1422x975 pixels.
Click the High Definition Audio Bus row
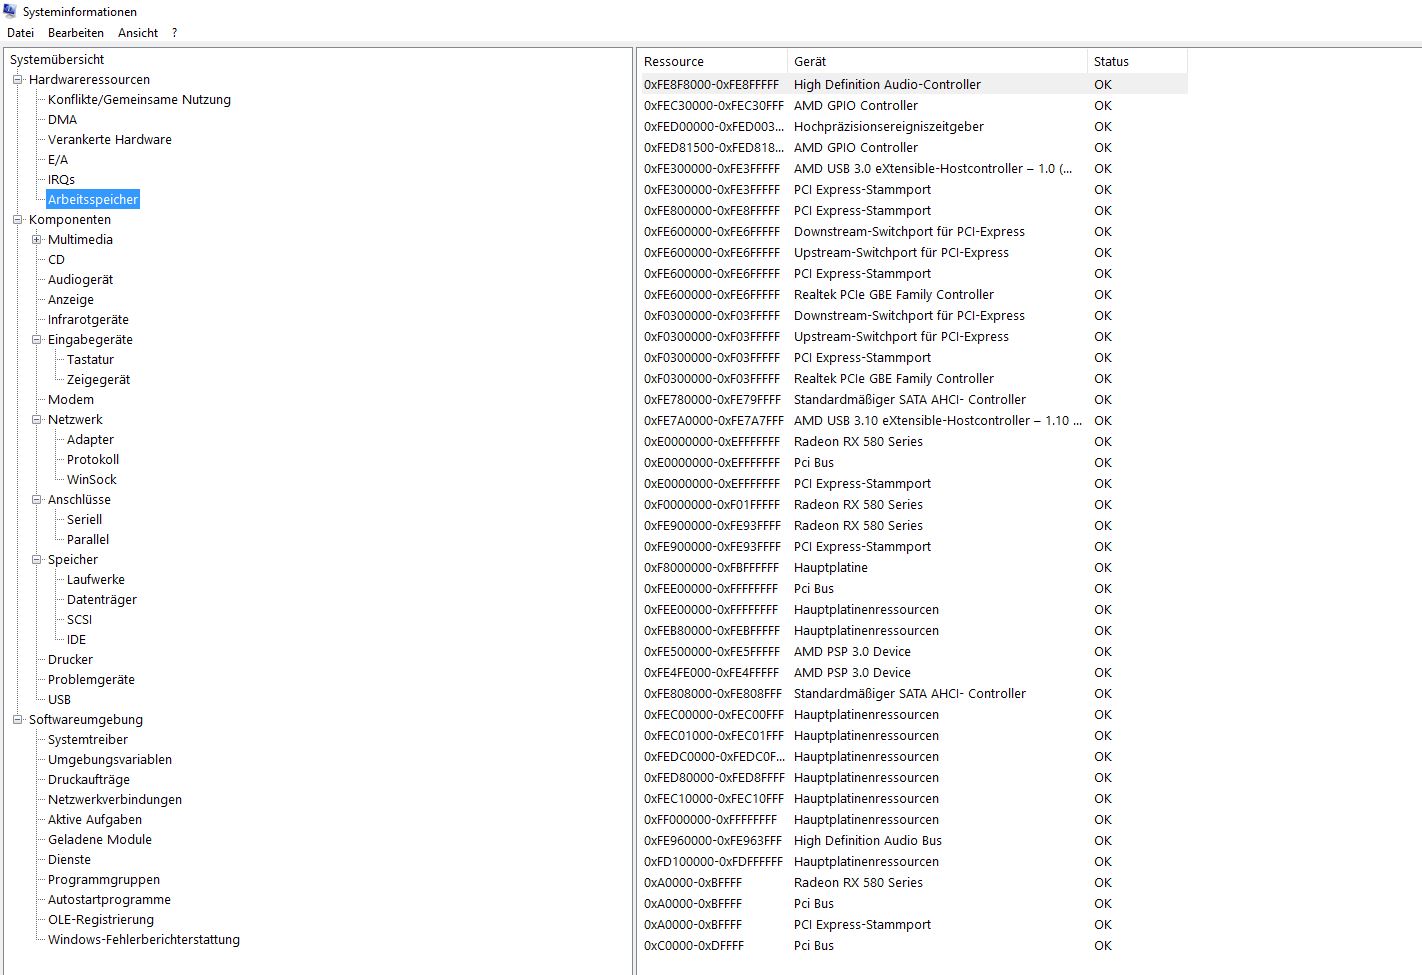click(914, 840)
